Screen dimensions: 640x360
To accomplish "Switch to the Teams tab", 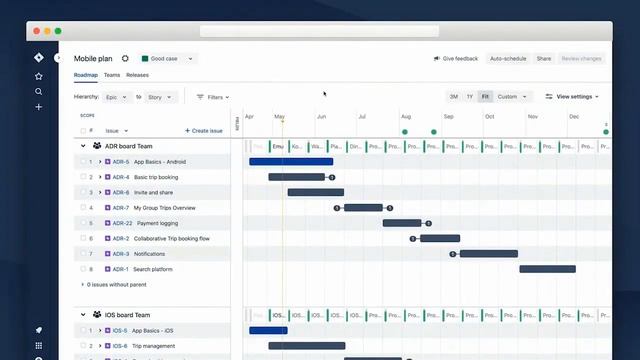I will [x=112, y=75].
